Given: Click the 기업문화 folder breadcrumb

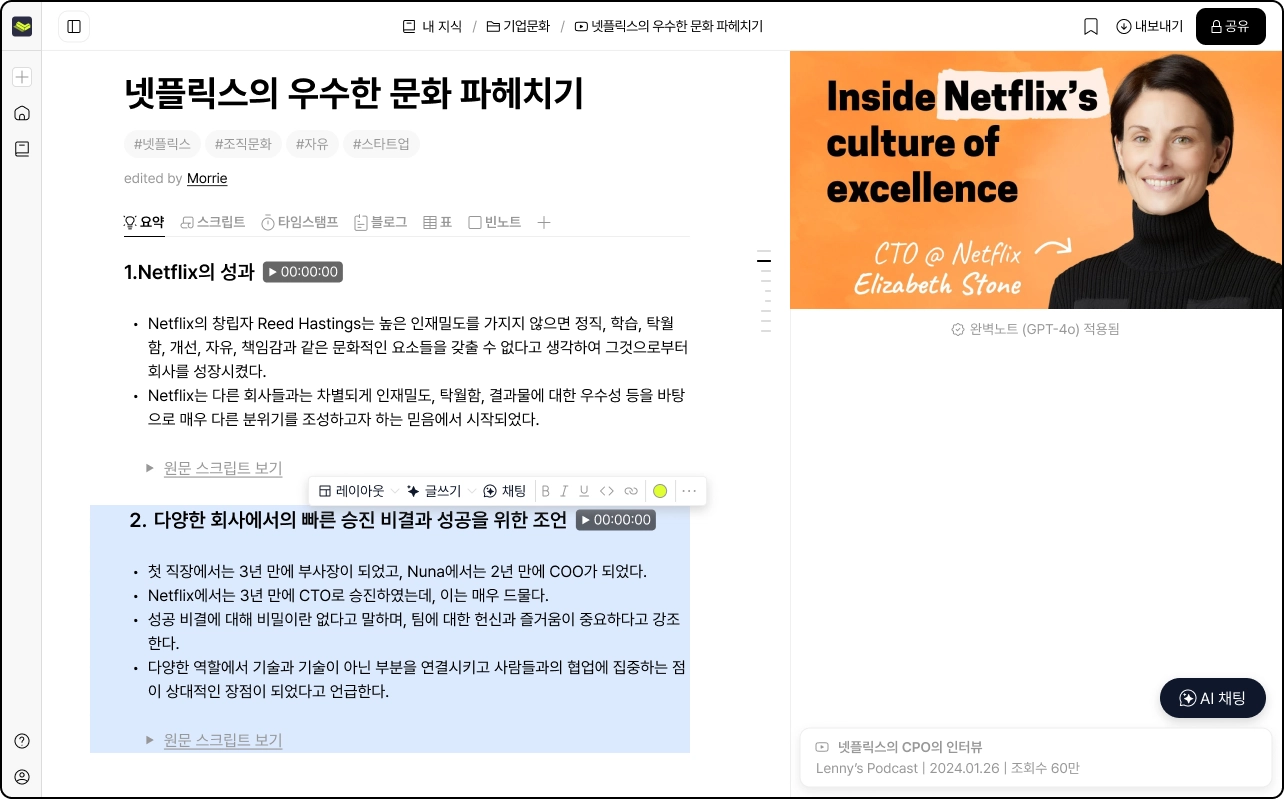Looking at the screenshot, I should pos(518,27).
